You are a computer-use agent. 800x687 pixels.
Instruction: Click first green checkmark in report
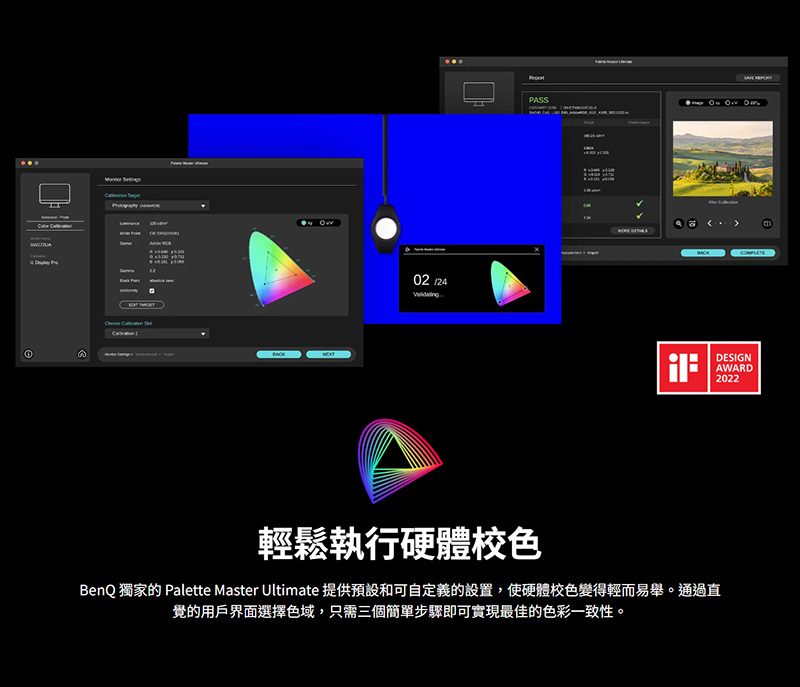(x=640, y=203)
